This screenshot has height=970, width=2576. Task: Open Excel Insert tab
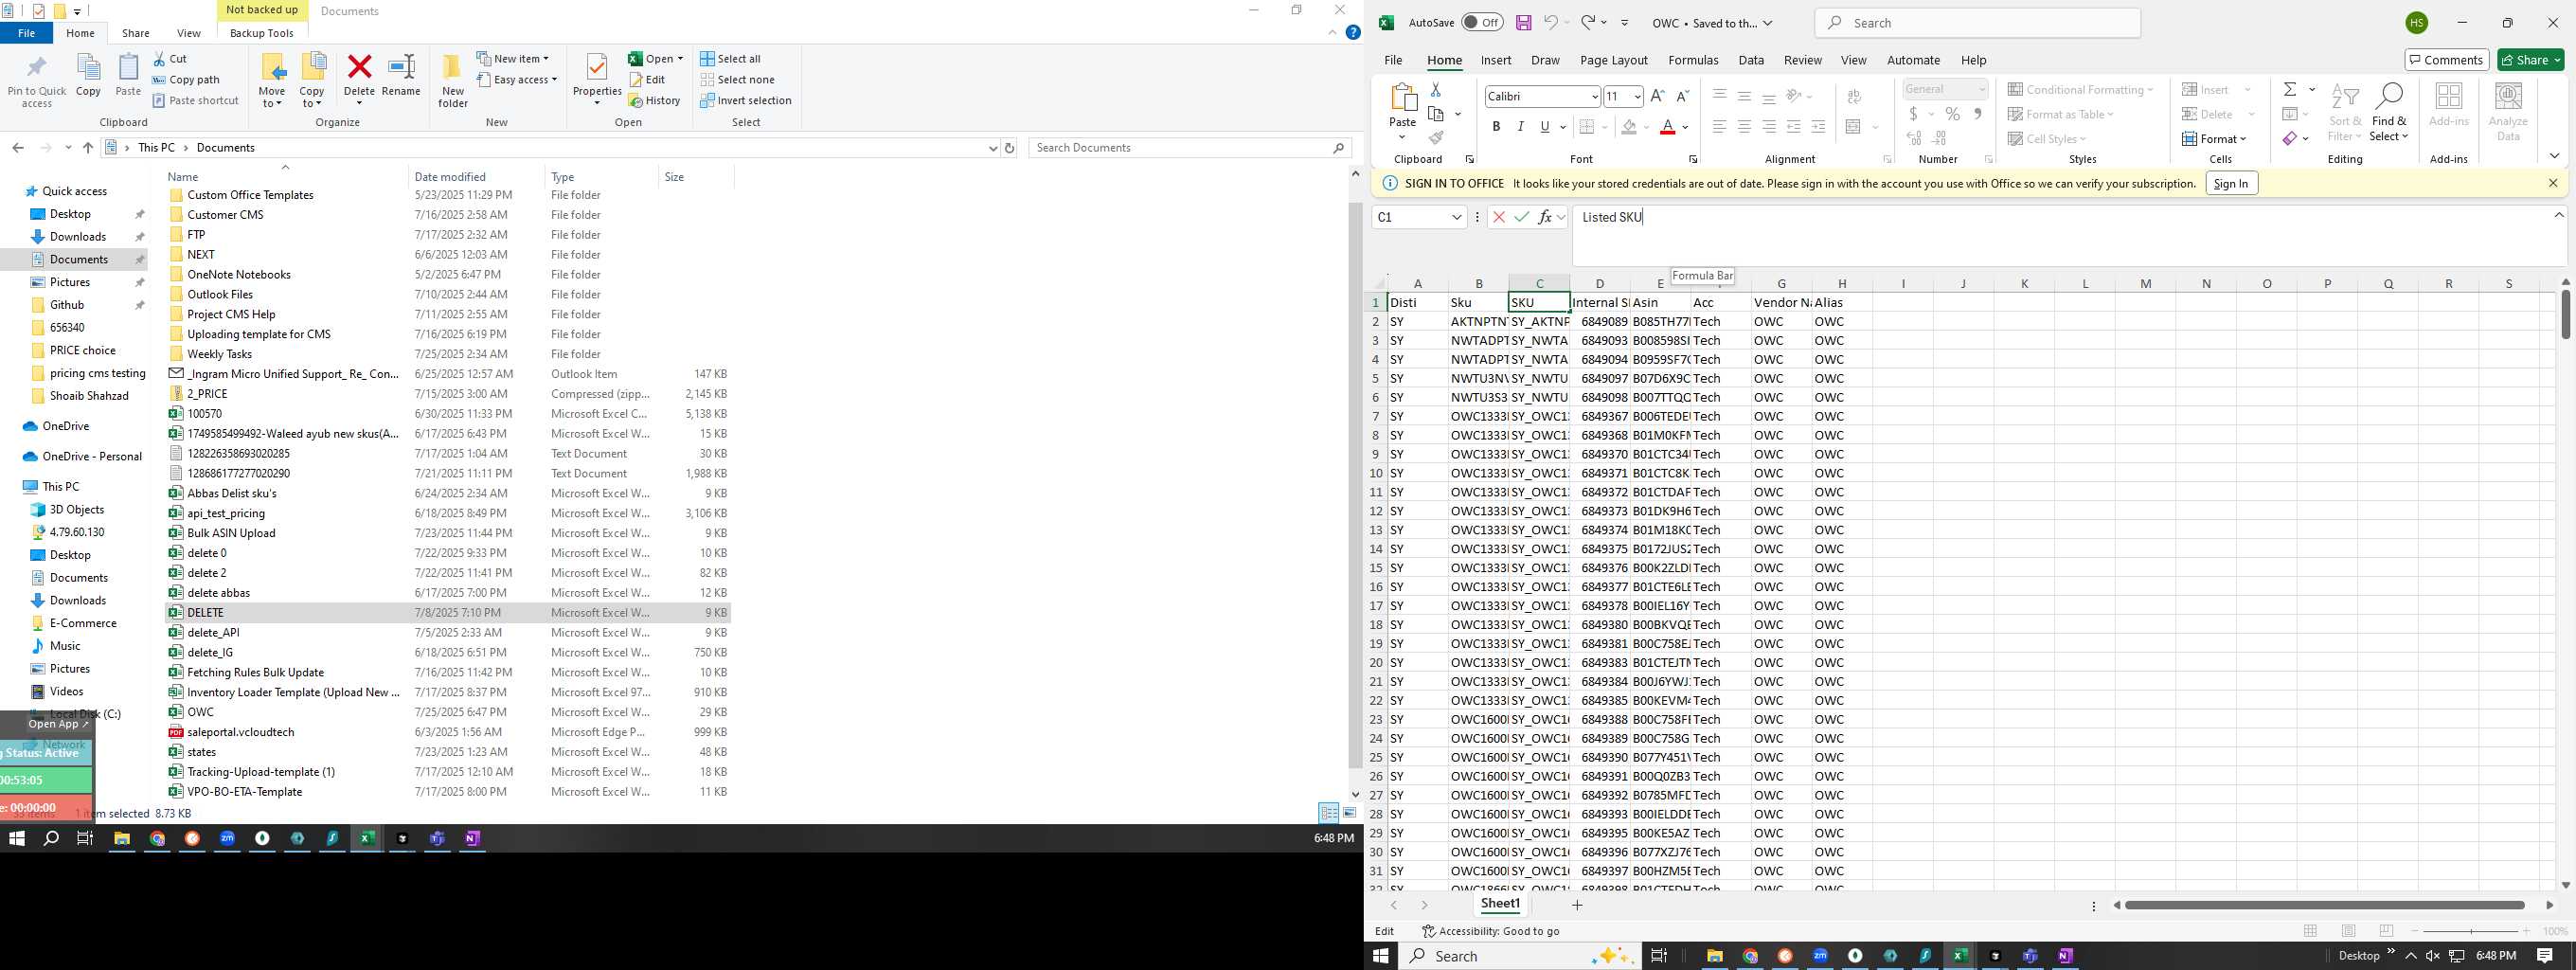tap(1495, 60)
